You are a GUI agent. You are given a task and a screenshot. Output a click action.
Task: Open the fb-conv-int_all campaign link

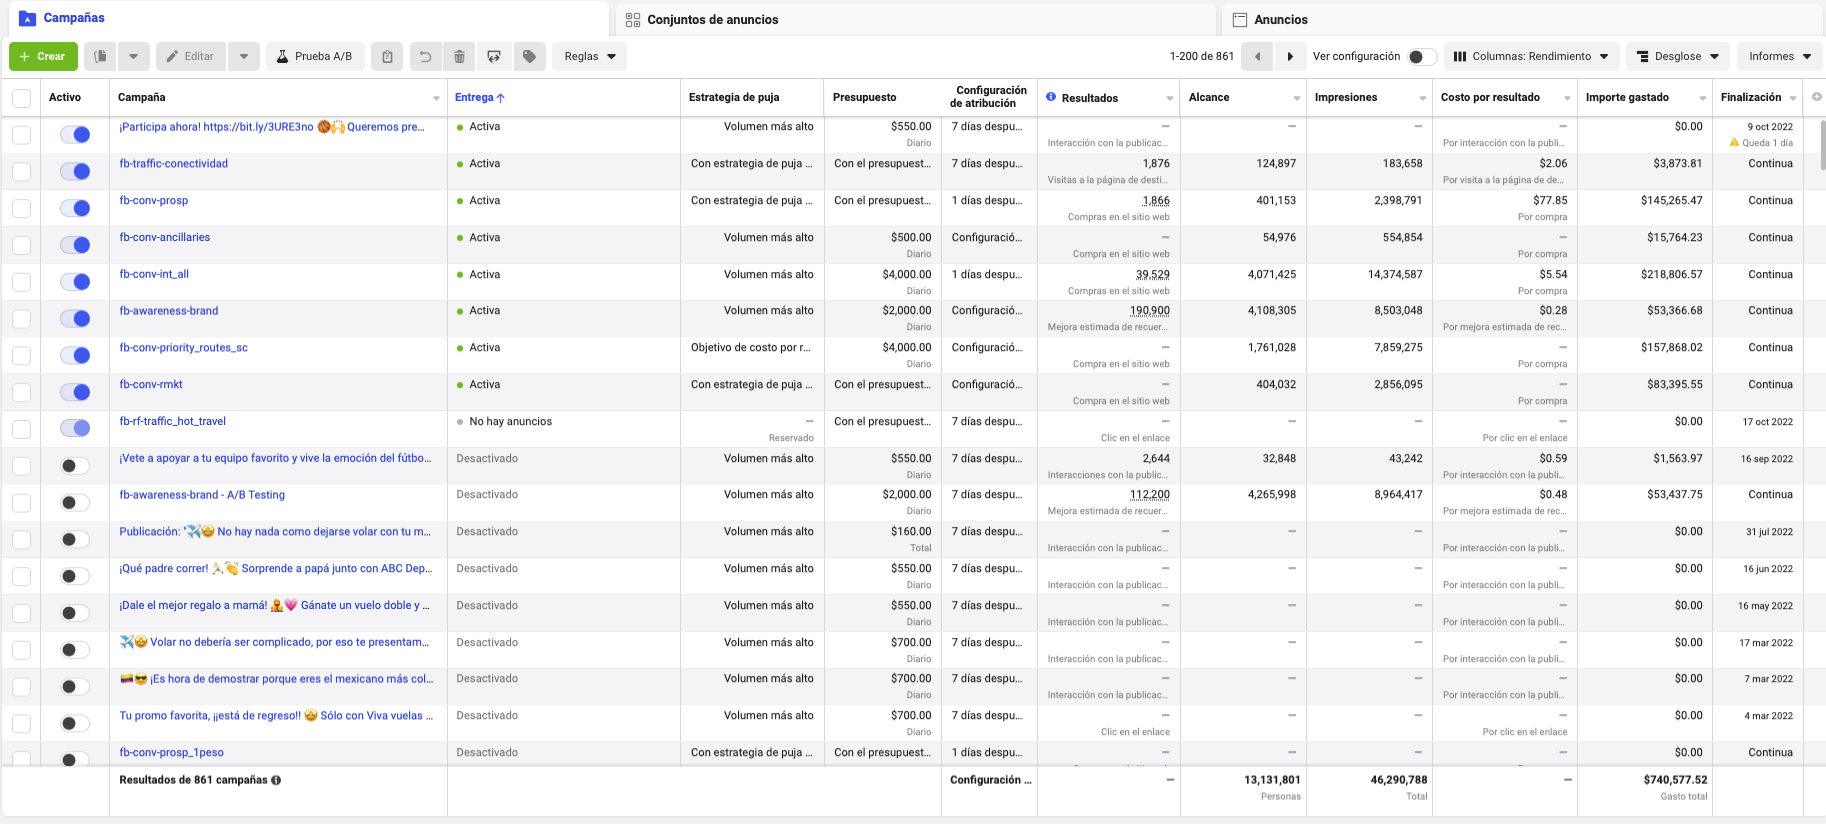154,274
